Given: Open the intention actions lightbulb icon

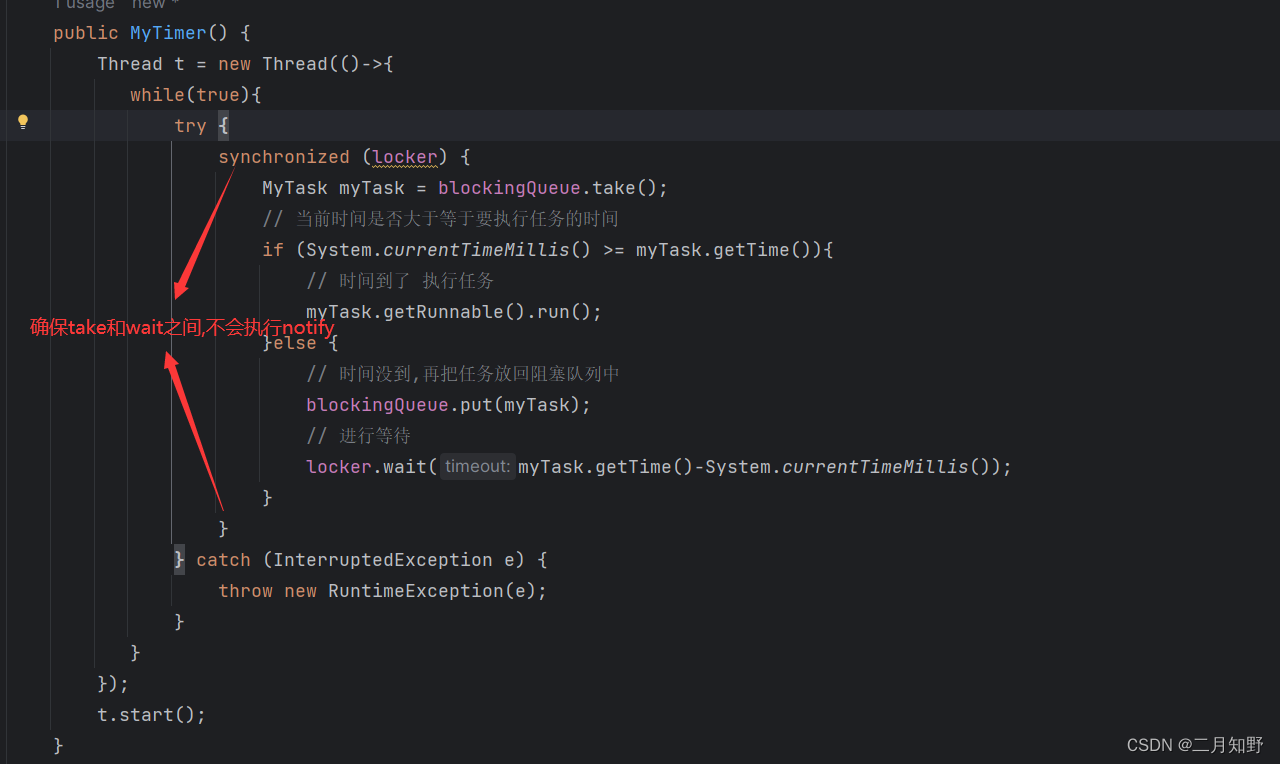Looking at the screenshot, I should click(x=23, y=123).
